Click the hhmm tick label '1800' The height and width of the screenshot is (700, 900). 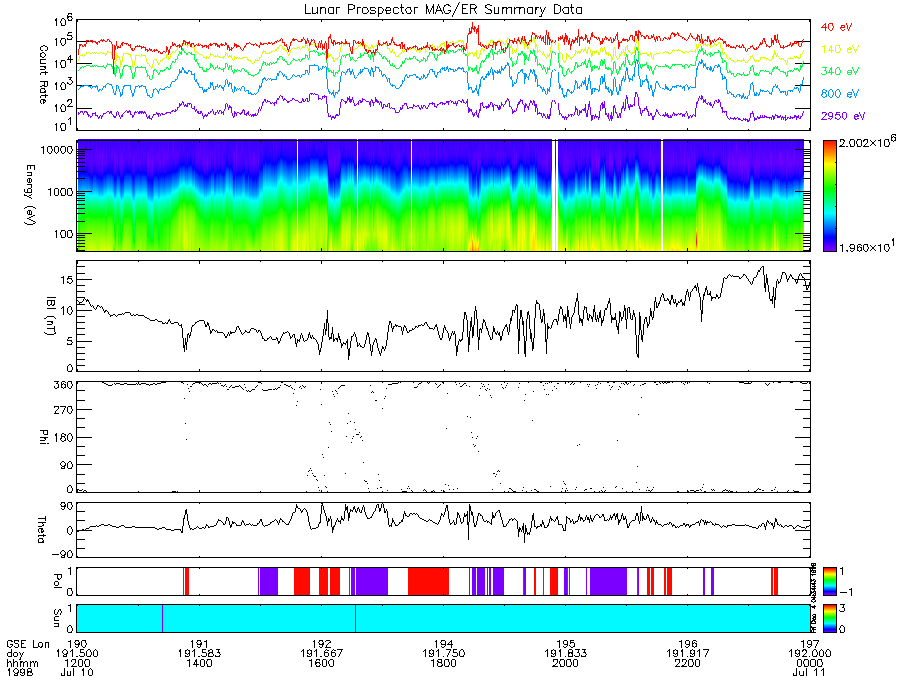click(444, 663)
